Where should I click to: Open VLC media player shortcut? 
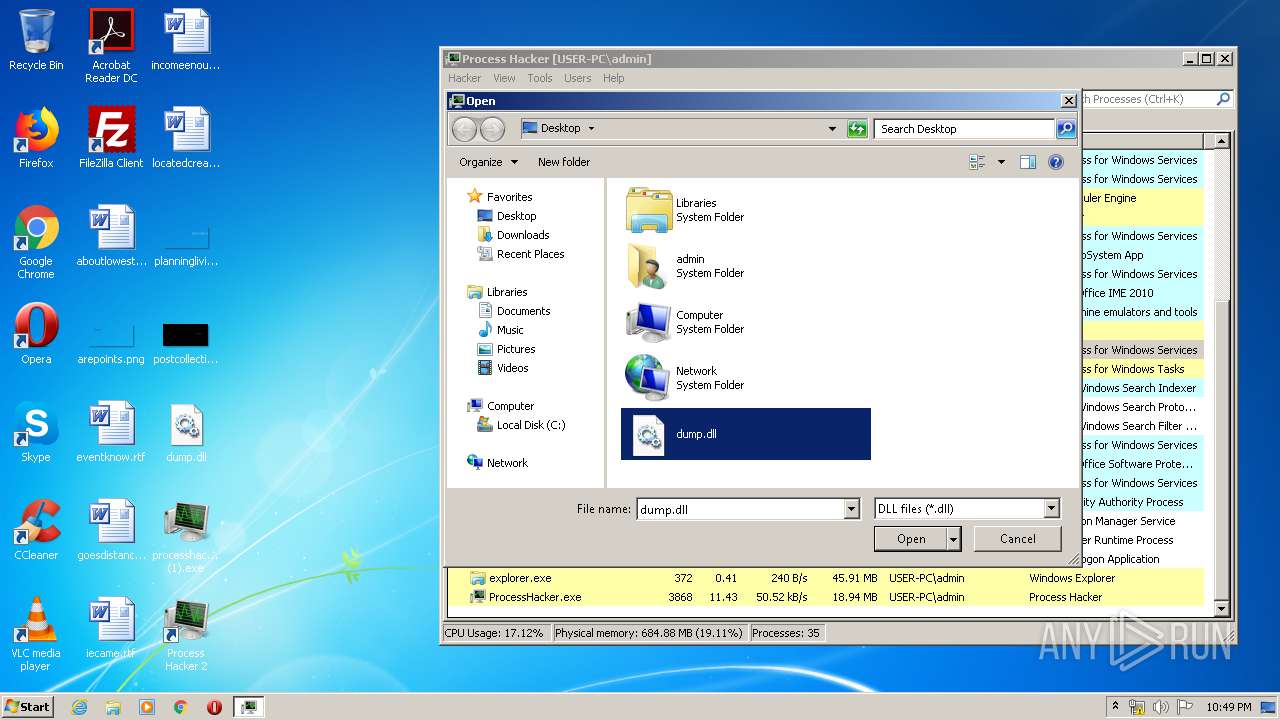(x=36, y=634)
